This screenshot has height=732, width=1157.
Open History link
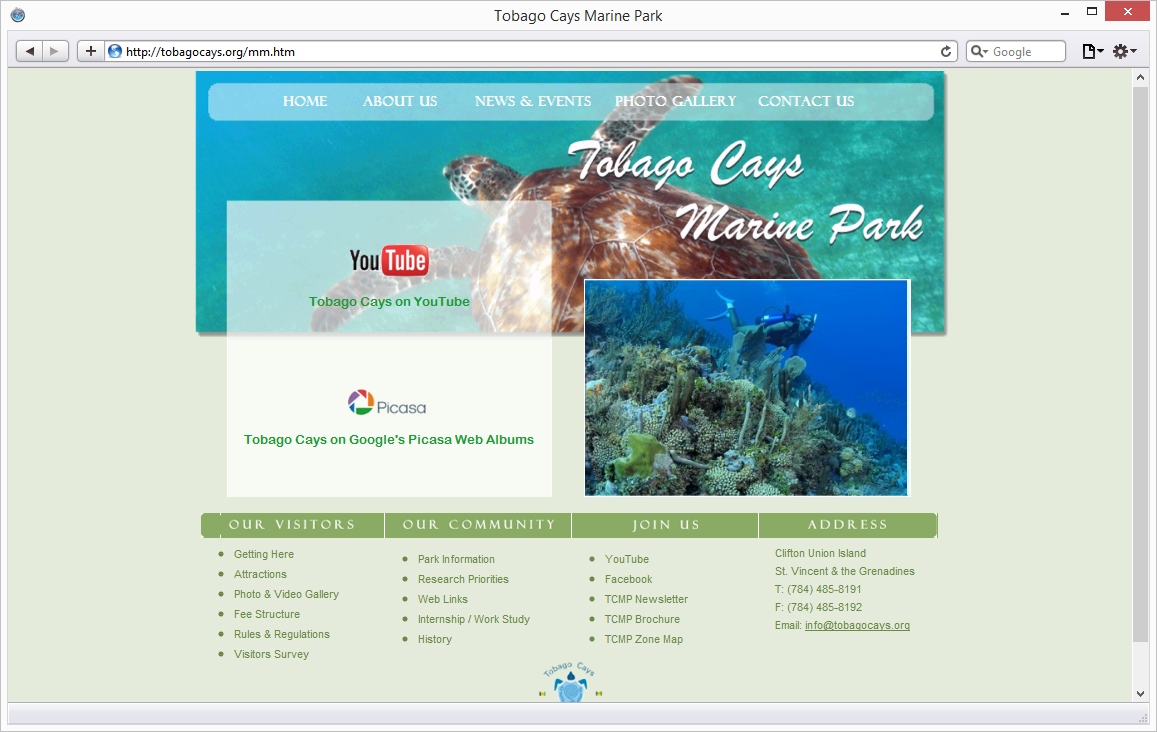[434, 639]
